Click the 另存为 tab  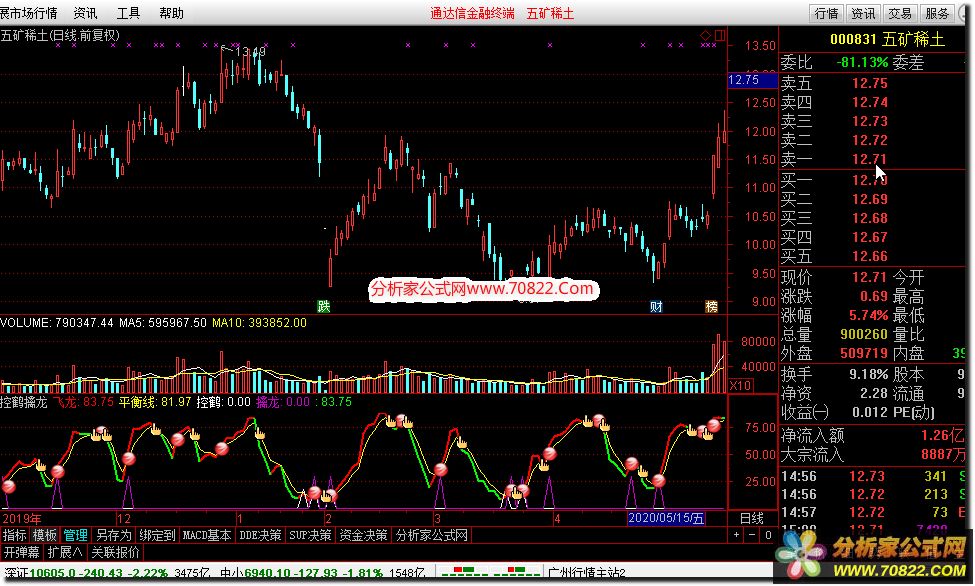[x=113, y=535]
